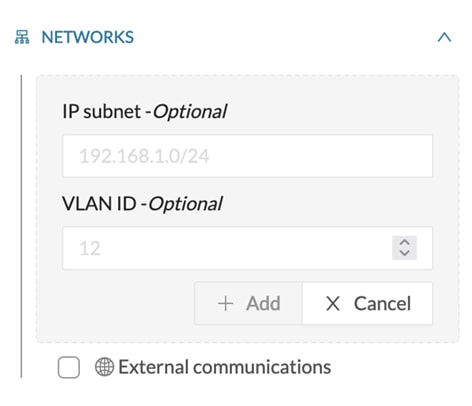Click the VLAN ID spinner control box
The image size is (472, 406).
[x=405, y=248]
